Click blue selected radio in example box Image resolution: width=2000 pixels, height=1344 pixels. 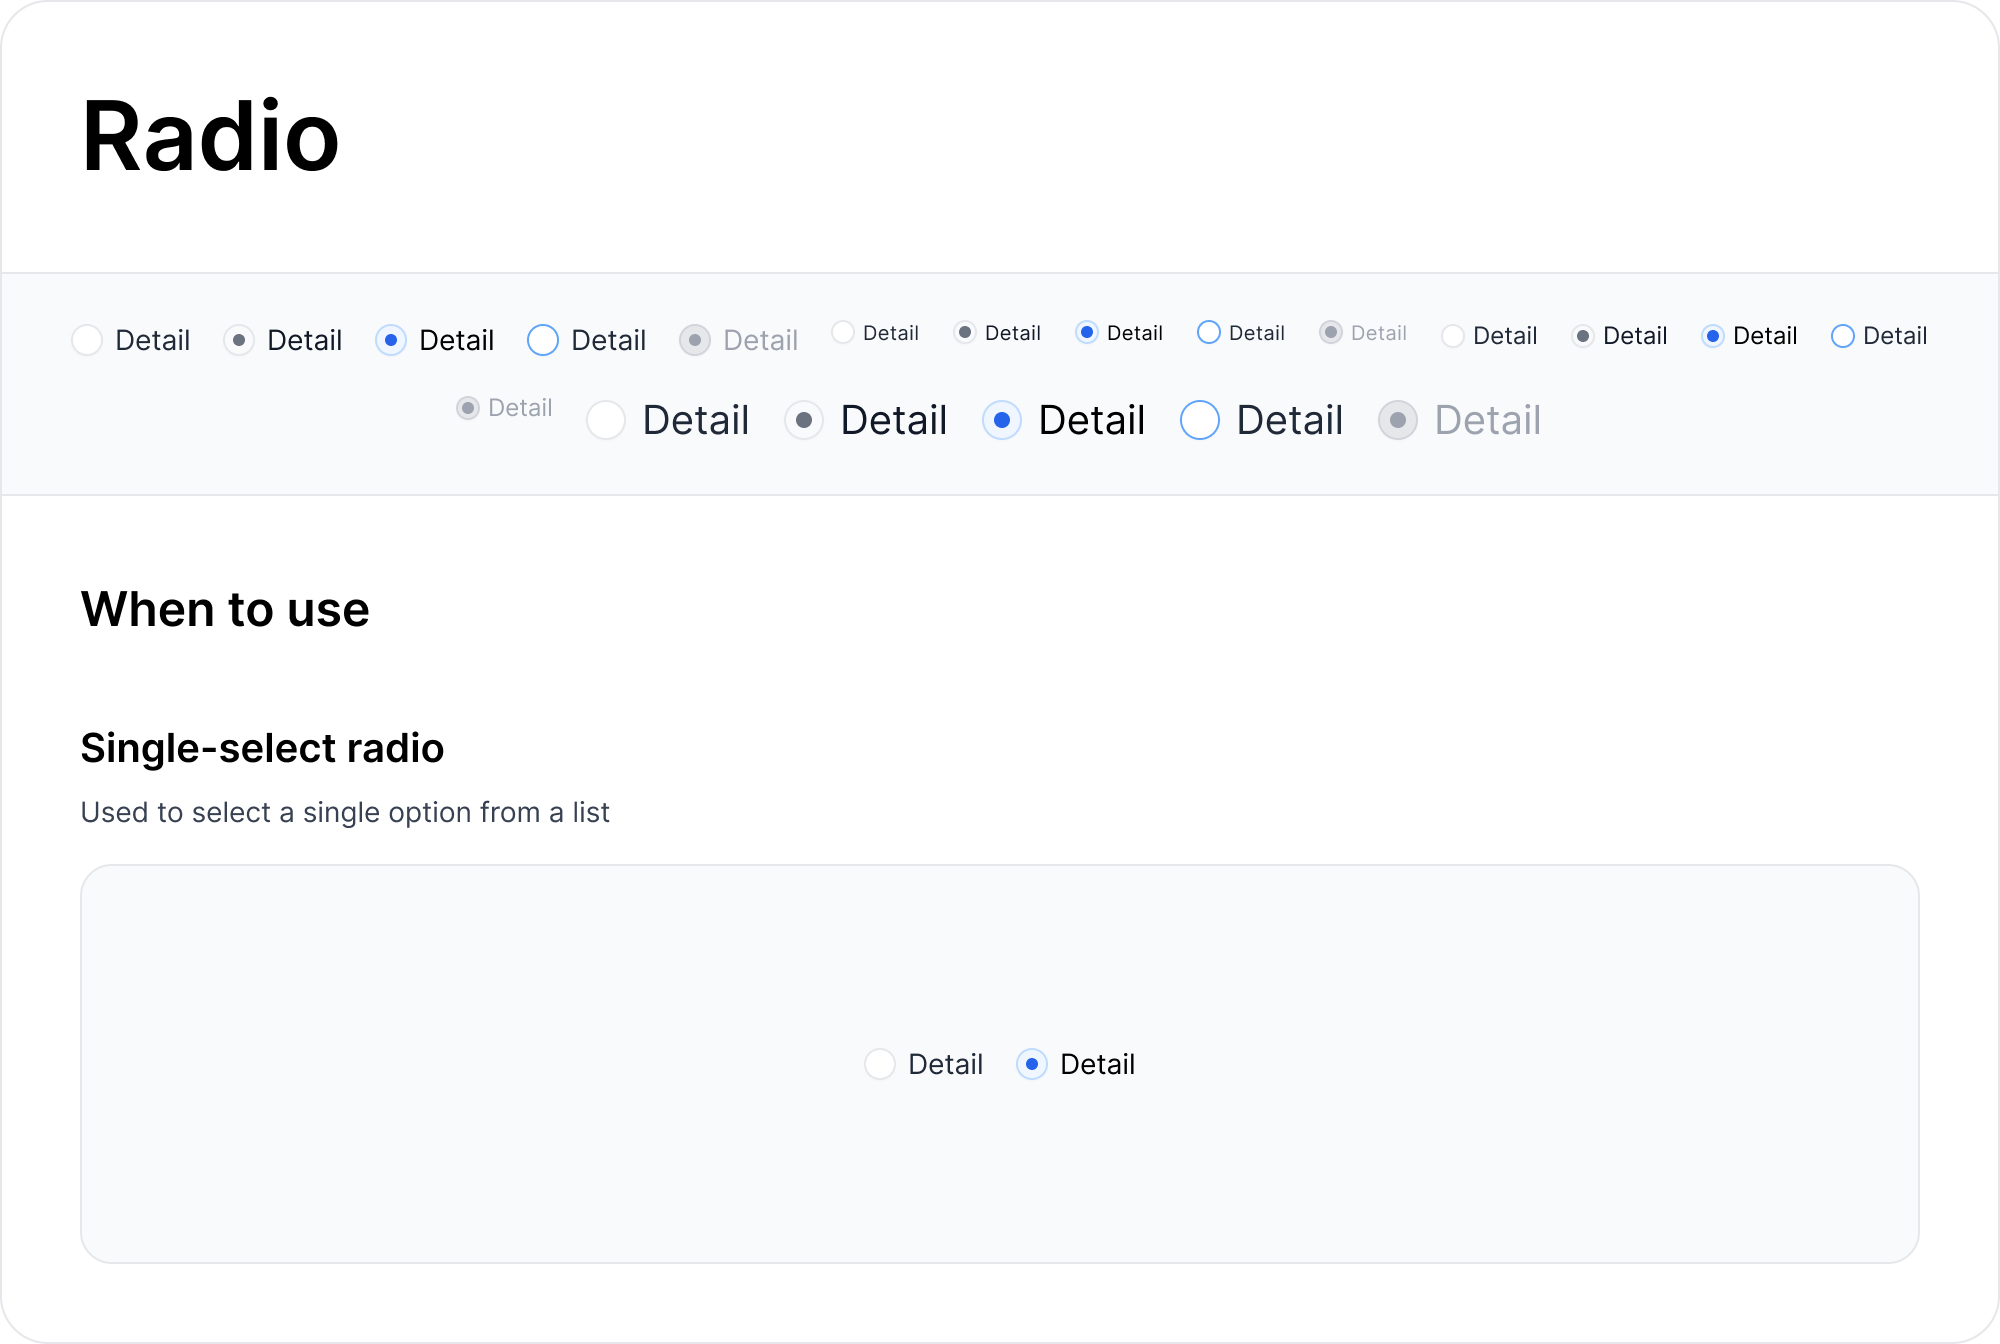[x=1032, y=1064]
